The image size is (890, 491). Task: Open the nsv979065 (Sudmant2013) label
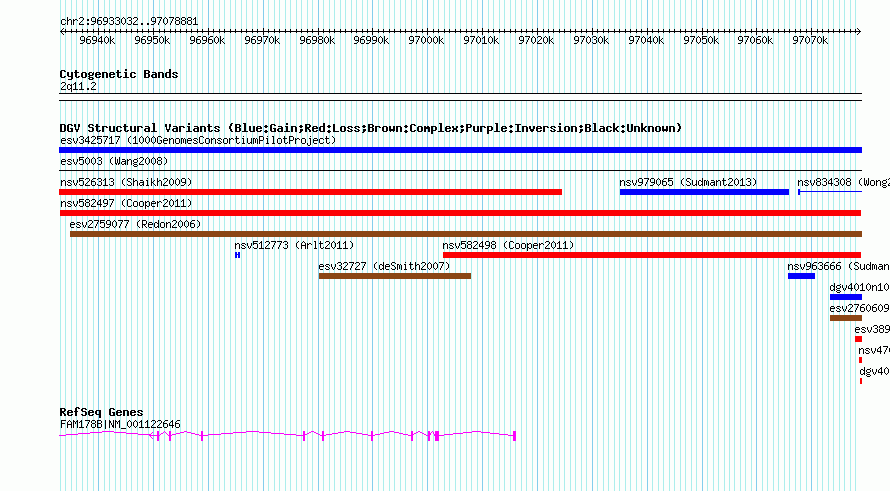click(688, 182)
